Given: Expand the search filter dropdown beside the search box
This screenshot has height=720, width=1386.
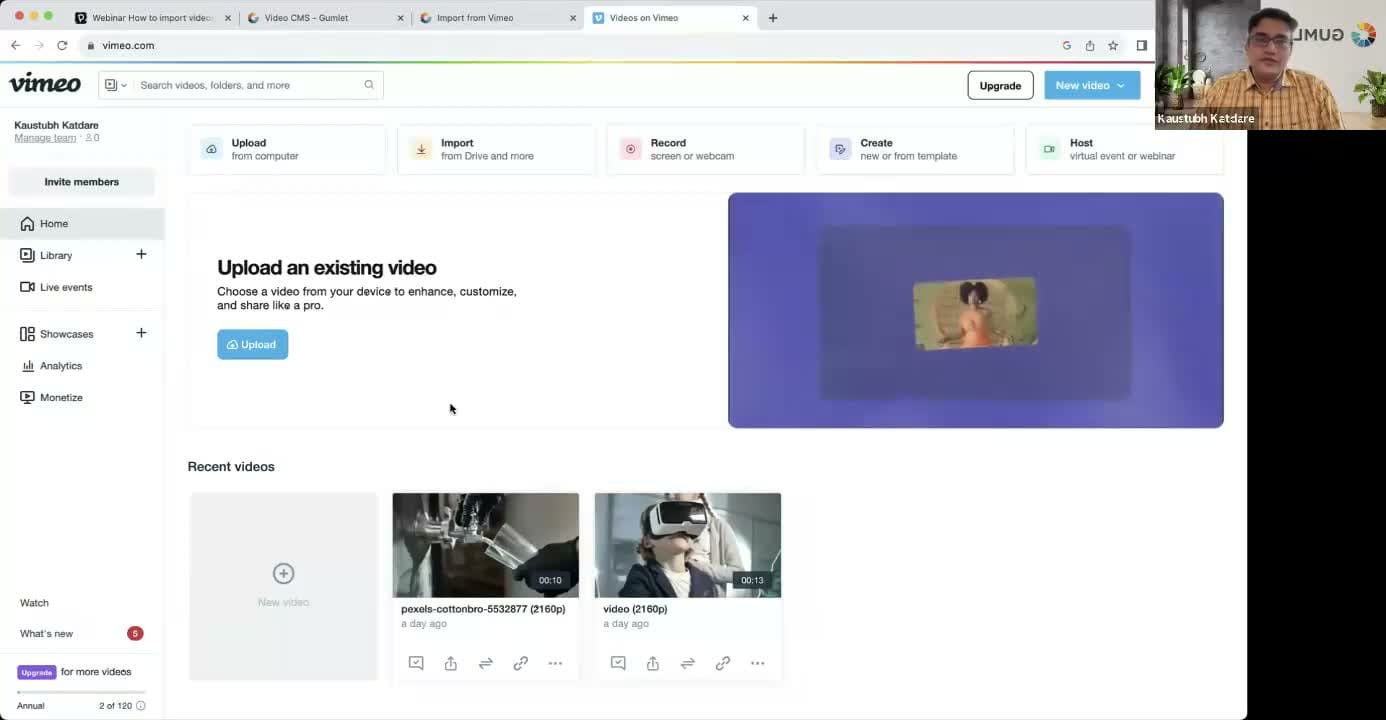Looking at the screenshot, I should [116, 85].
